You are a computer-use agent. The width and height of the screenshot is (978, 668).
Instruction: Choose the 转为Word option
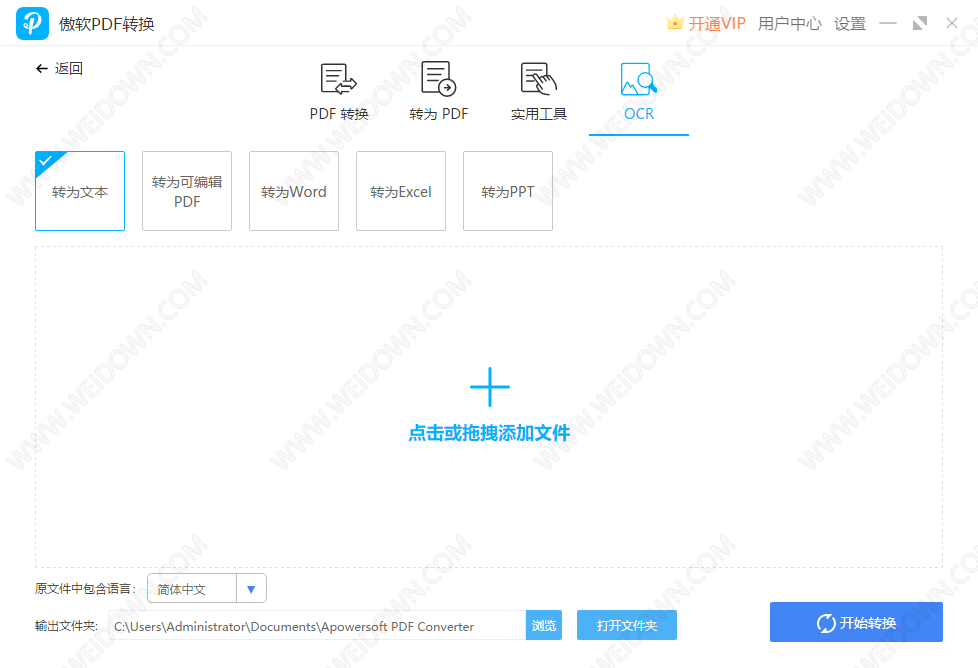tap(294, 191)
